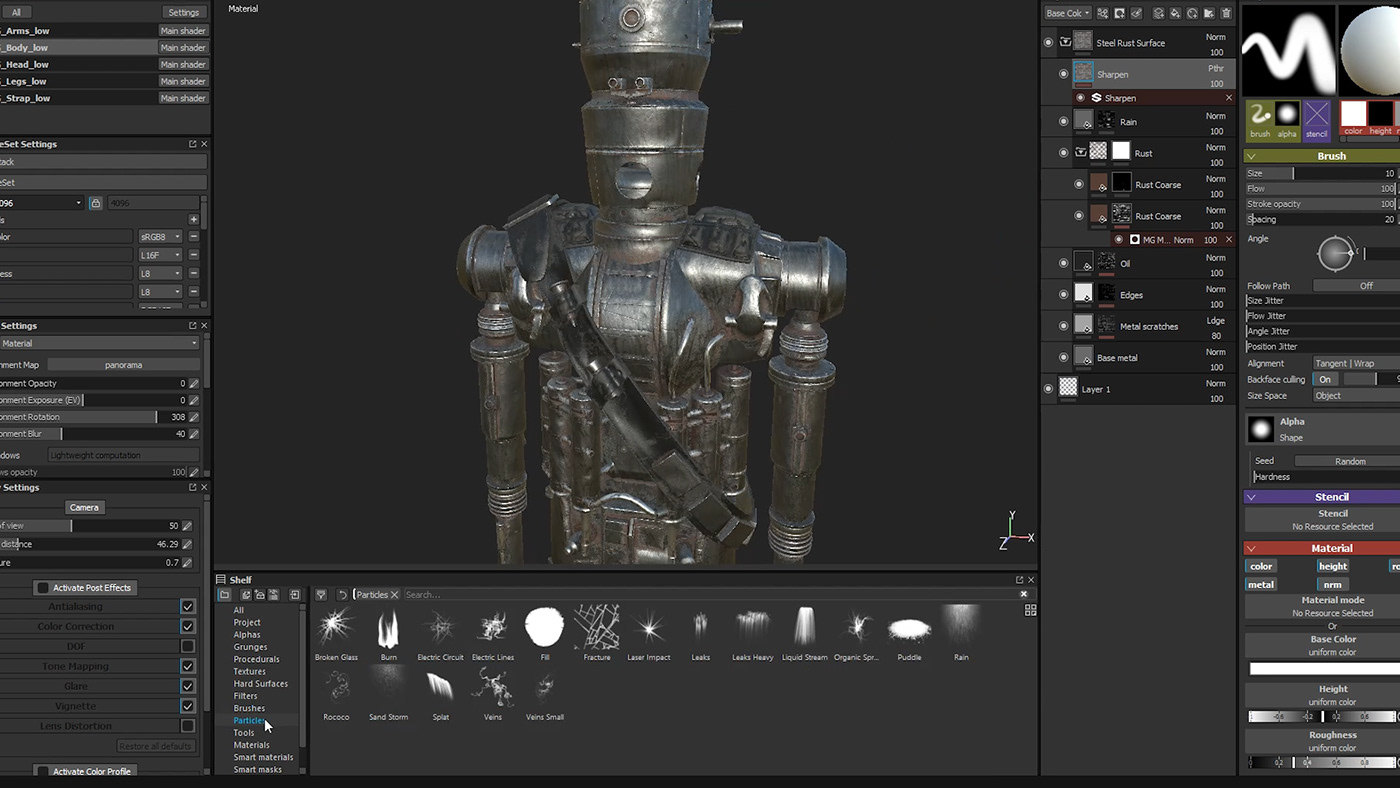
Task: Click the Camera button
Action: point(84,507)
